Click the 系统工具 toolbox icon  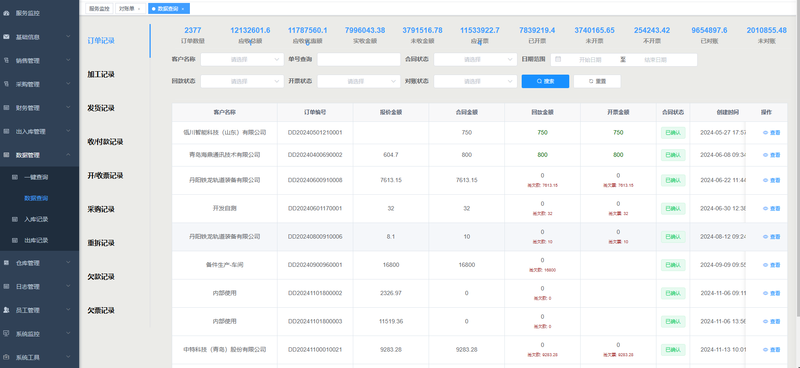pos(6,357)
